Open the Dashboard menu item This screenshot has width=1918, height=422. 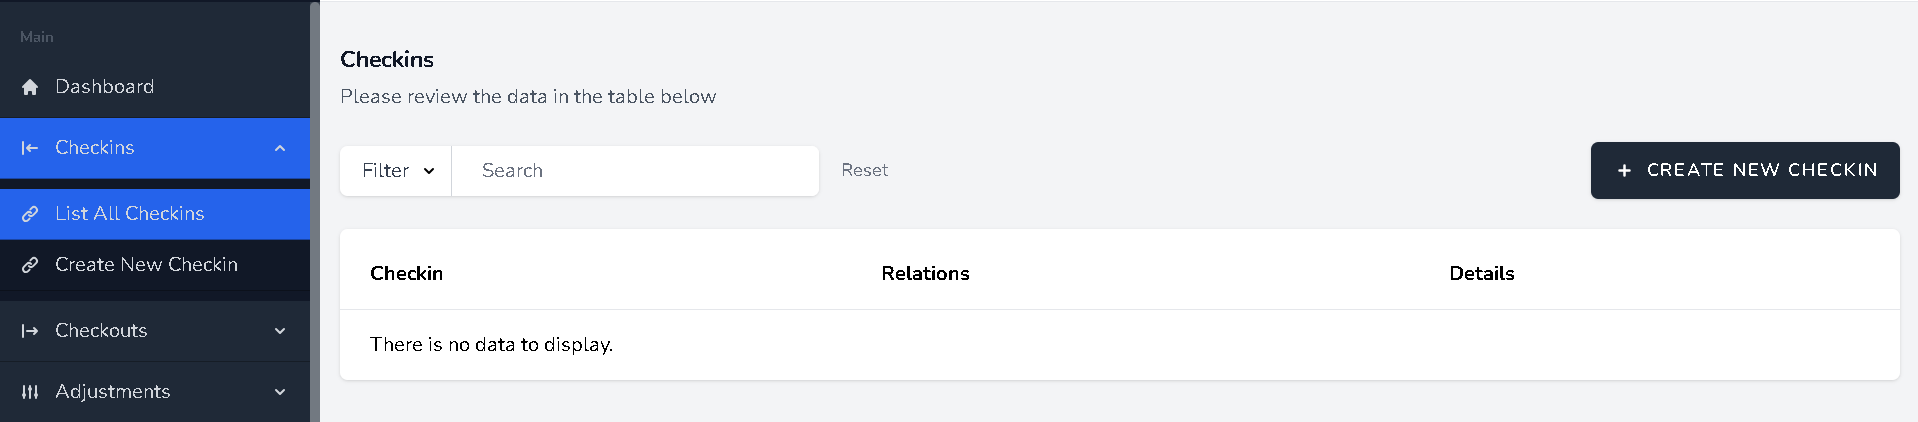click(x=105, y=87)
